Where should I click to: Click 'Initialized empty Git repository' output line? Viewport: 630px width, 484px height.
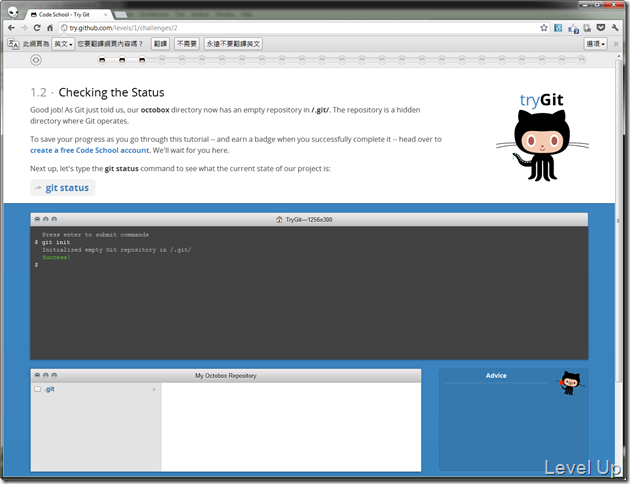click(117, 250)
